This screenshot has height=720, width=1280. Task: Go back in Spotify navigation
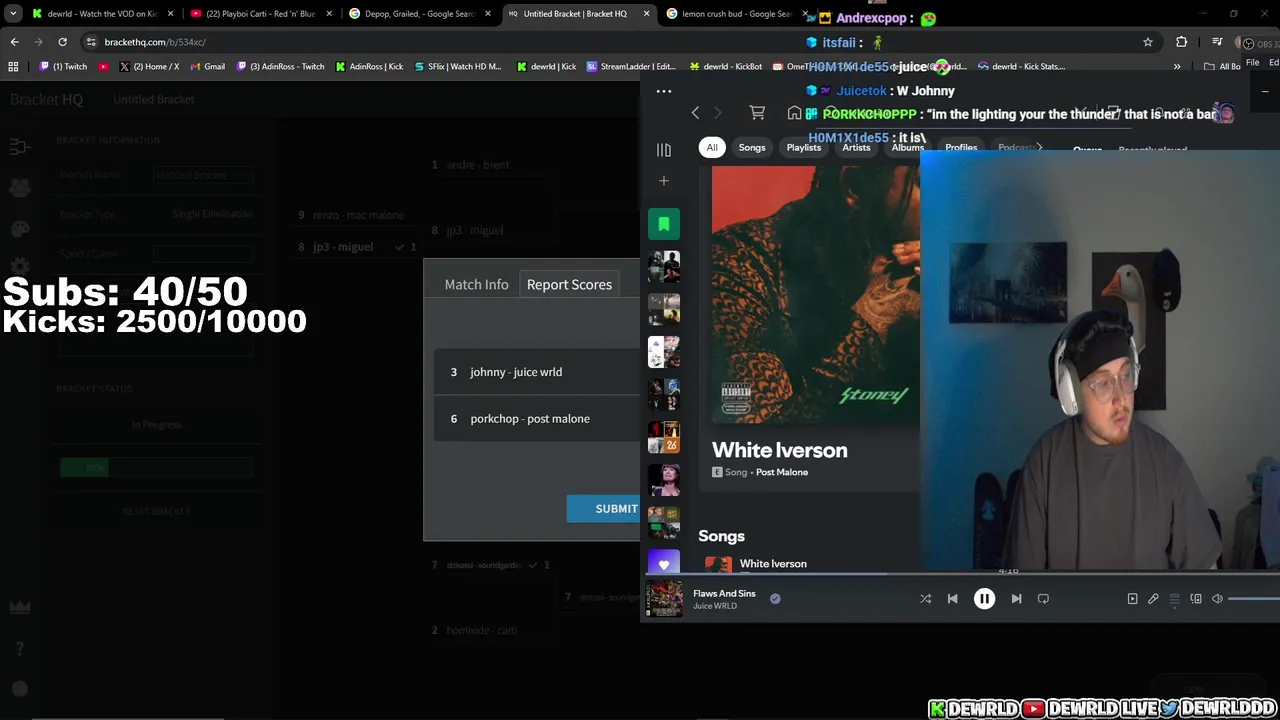pyautogui.click(x=695, y=113)
